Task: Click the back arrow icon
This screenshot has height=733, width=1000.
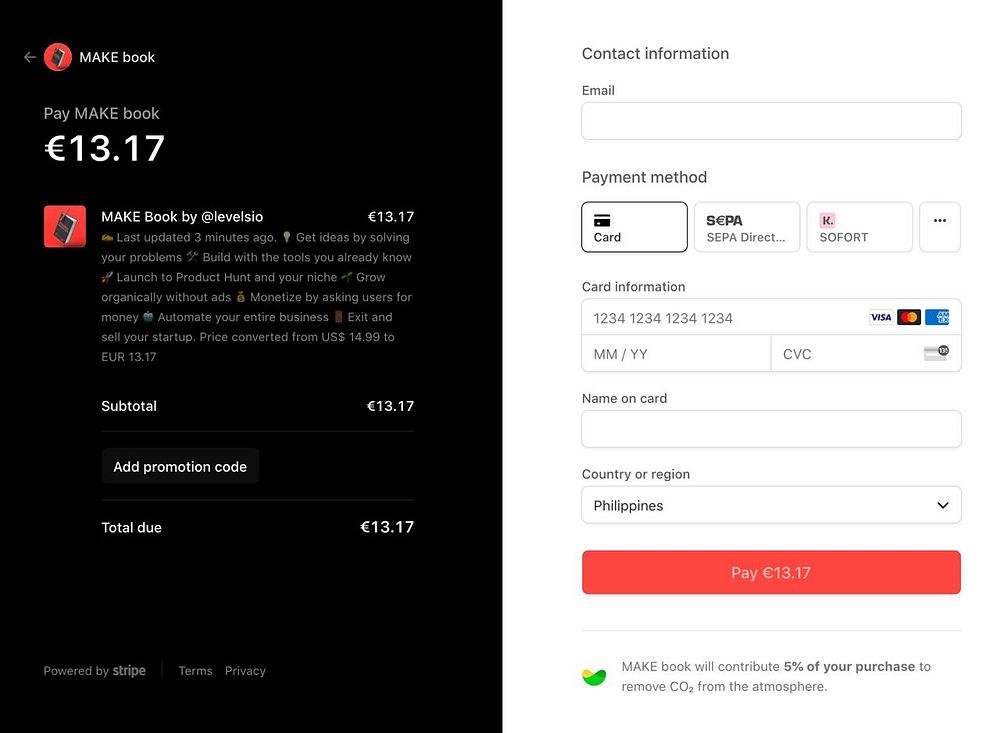Action: (x=29, y=57)
